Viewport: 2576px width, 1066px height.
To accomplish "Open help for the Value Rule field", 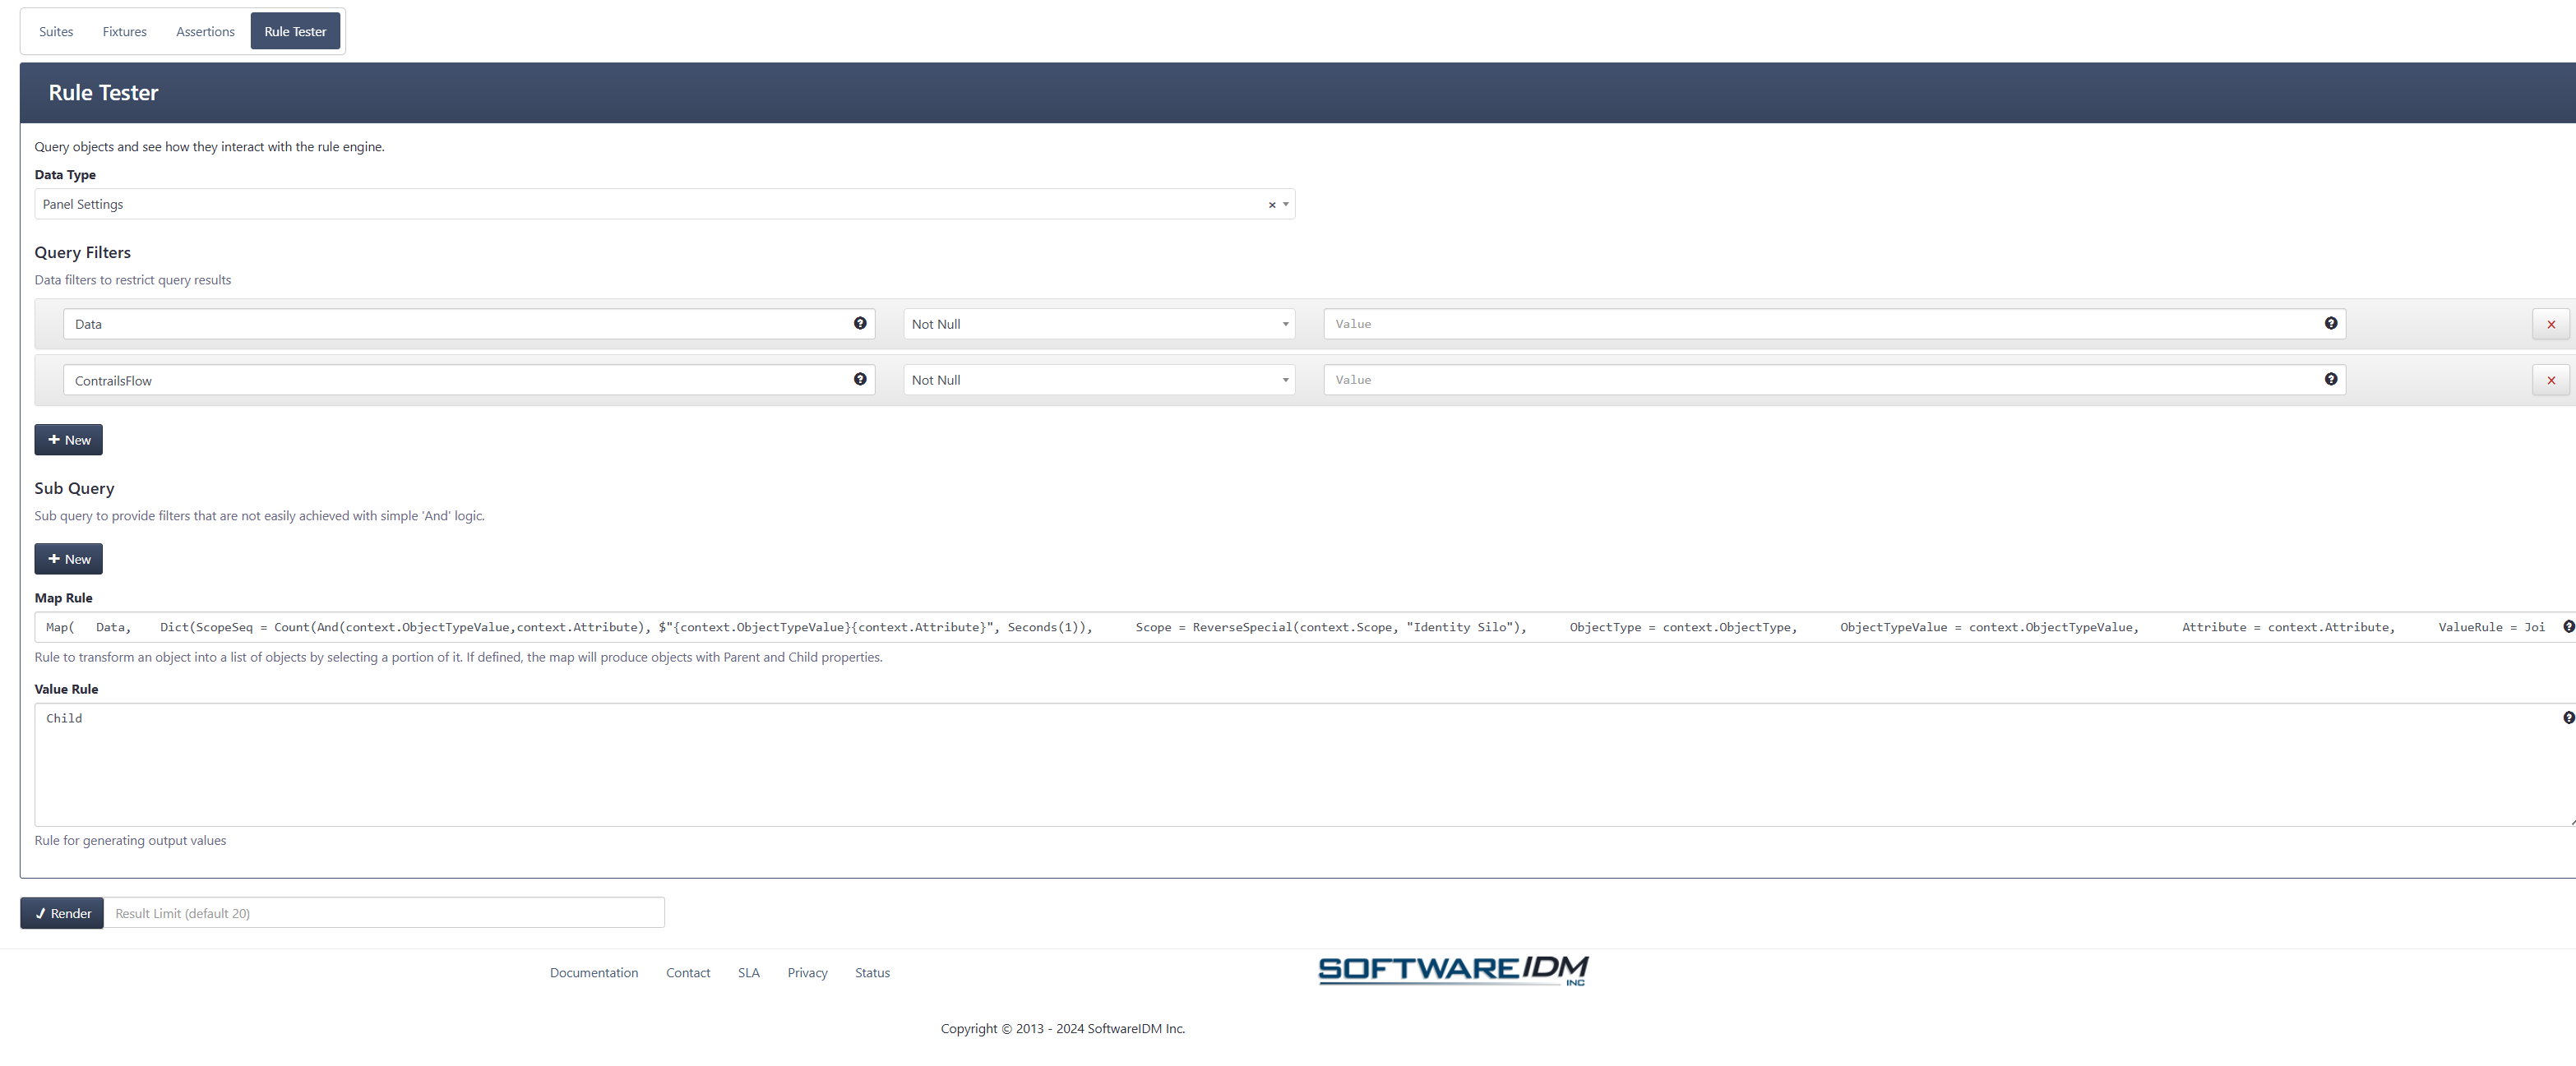I will (2566, 718).
